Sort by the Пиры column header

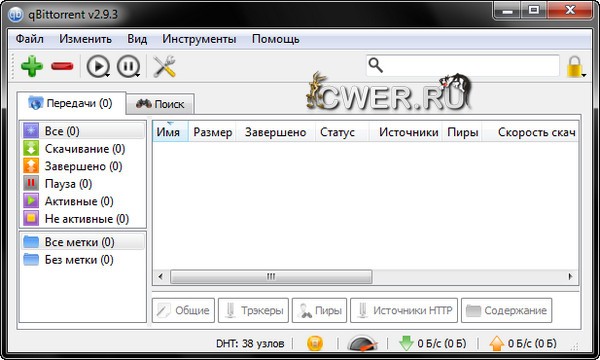462,132
